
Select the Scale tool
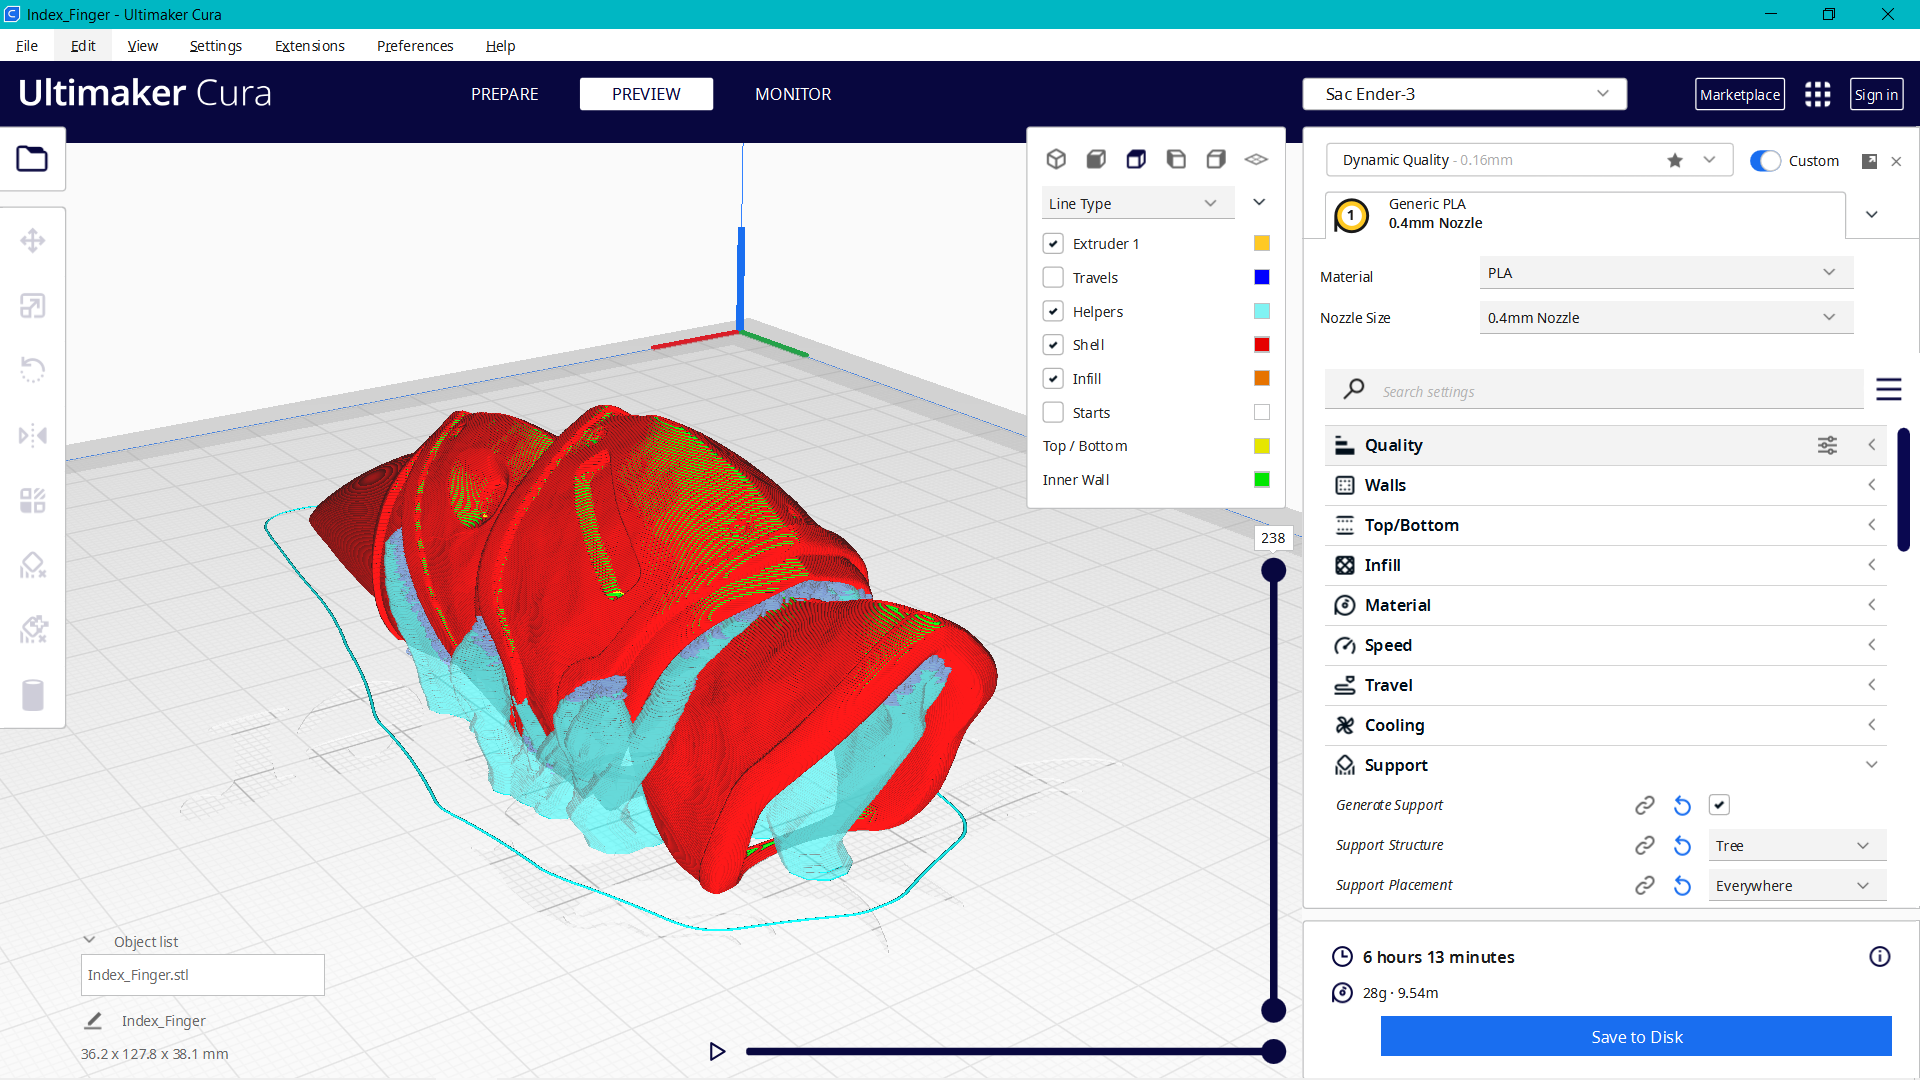pos(33,305)
